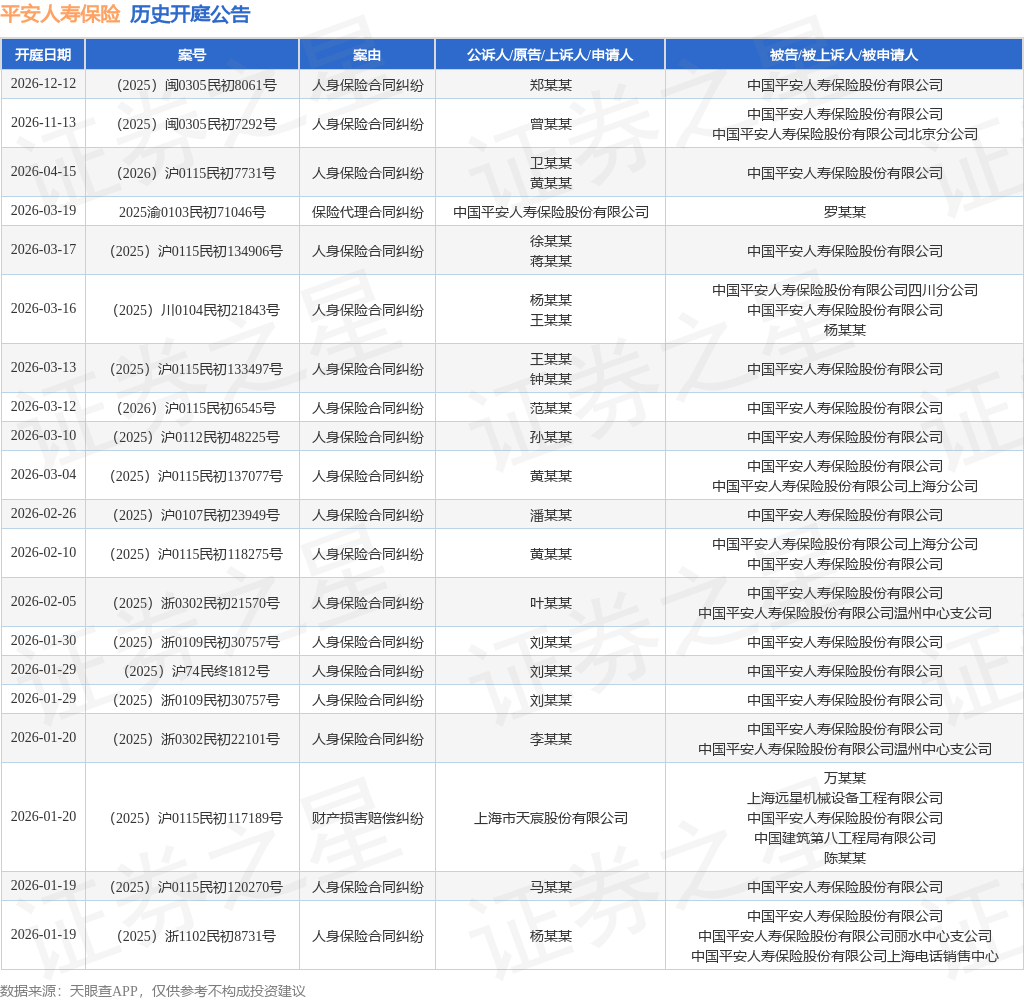The width and height of the screenshot is (1024, 1000).
Task: Click the 开庭日期 column header
Action: pos(43,55)
